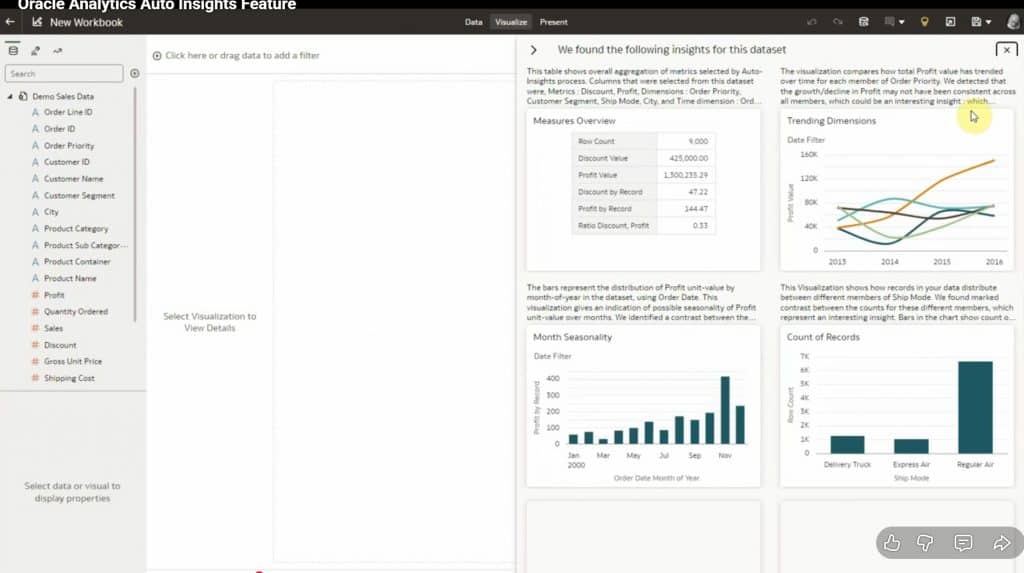Click the workbook chart icon beside New Workbook

click(x=37, y=22)
